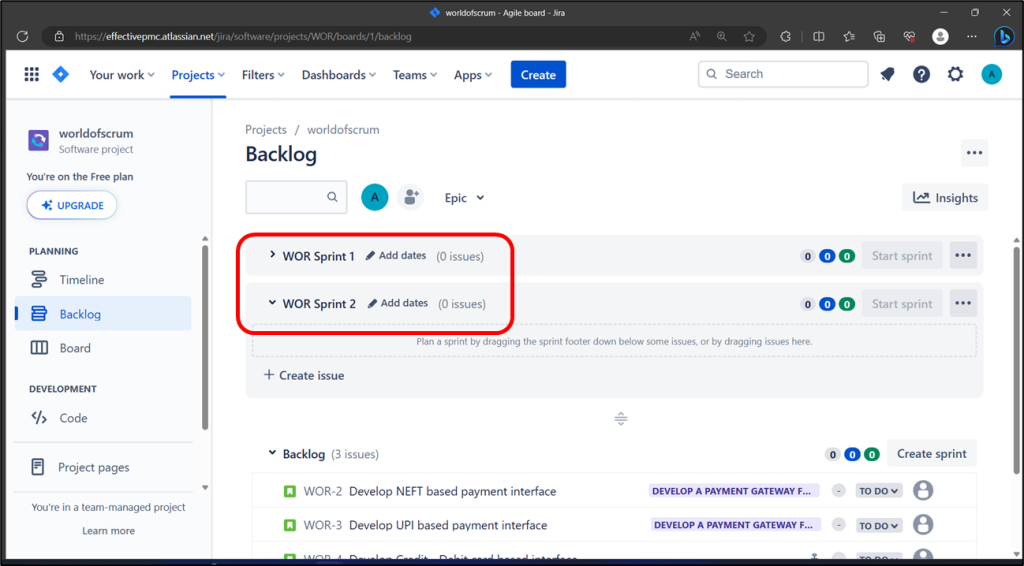This screenshot has height=566, width=1024.
Task: Open browser split screen icon
Action: [818, 37]
